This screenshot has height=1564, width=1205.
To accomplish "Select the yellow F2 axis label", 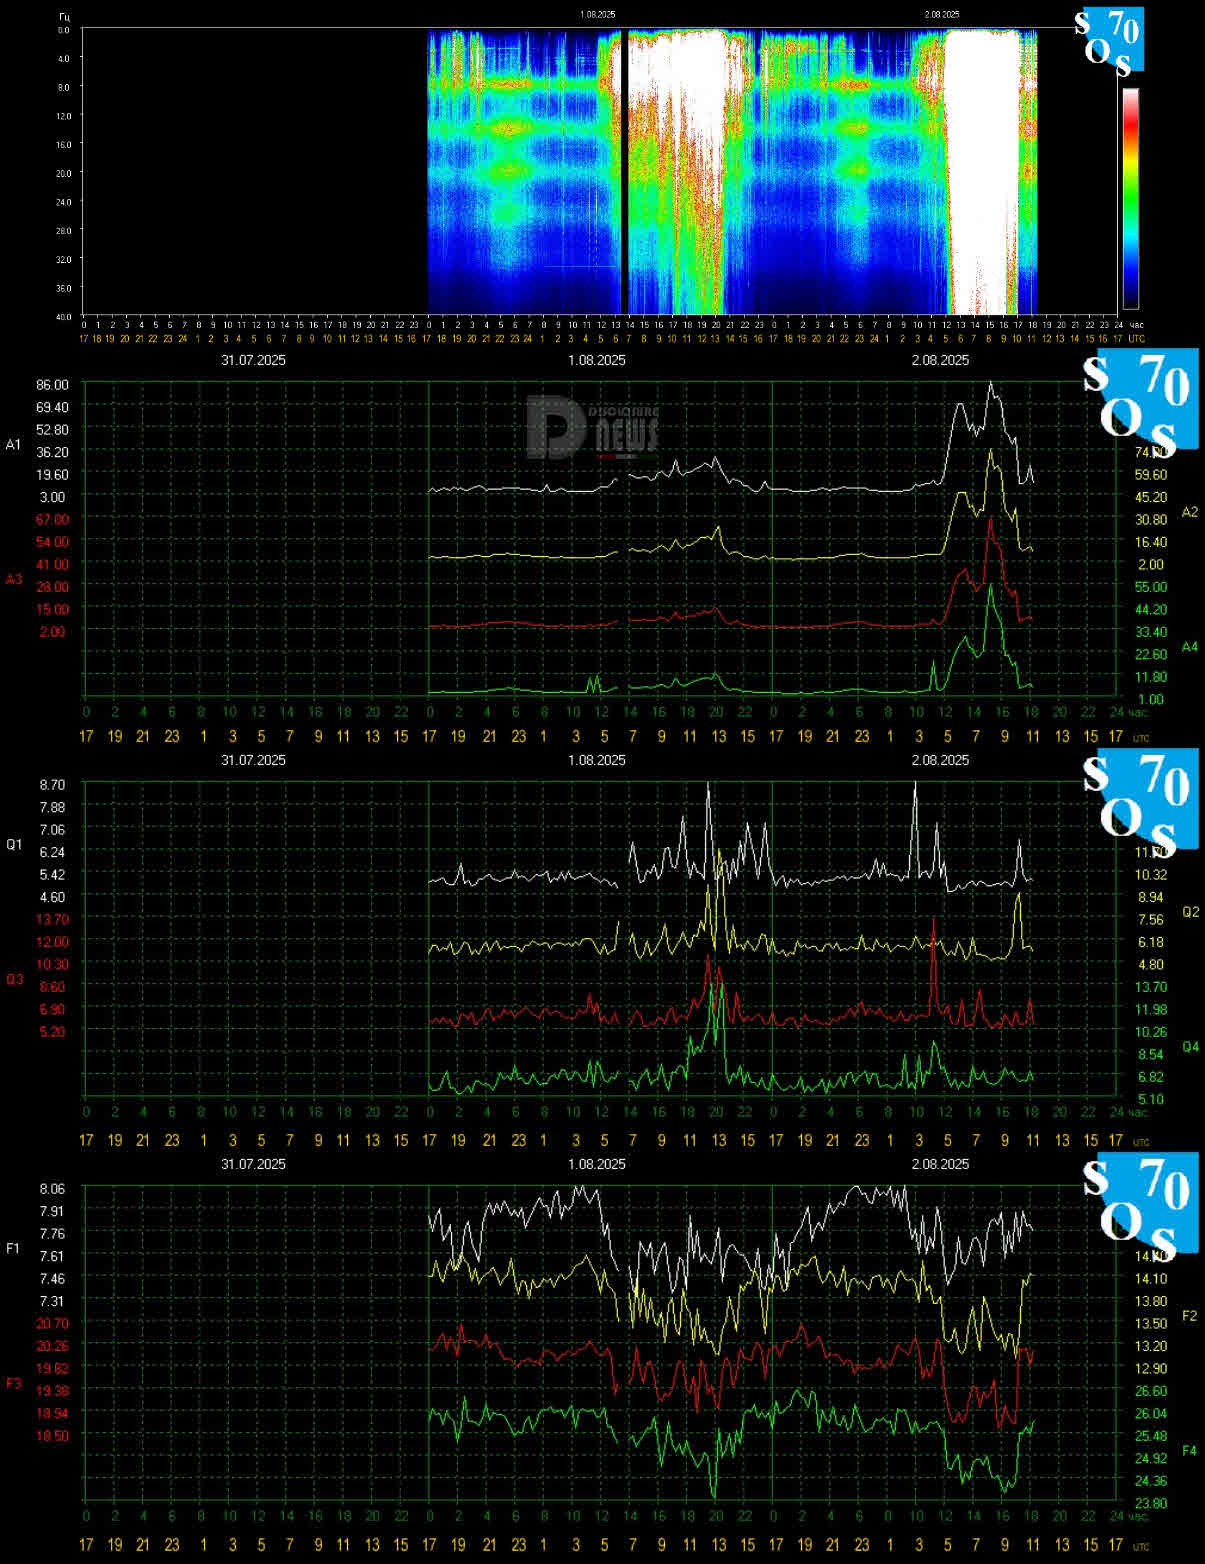I will 1189,1316.
